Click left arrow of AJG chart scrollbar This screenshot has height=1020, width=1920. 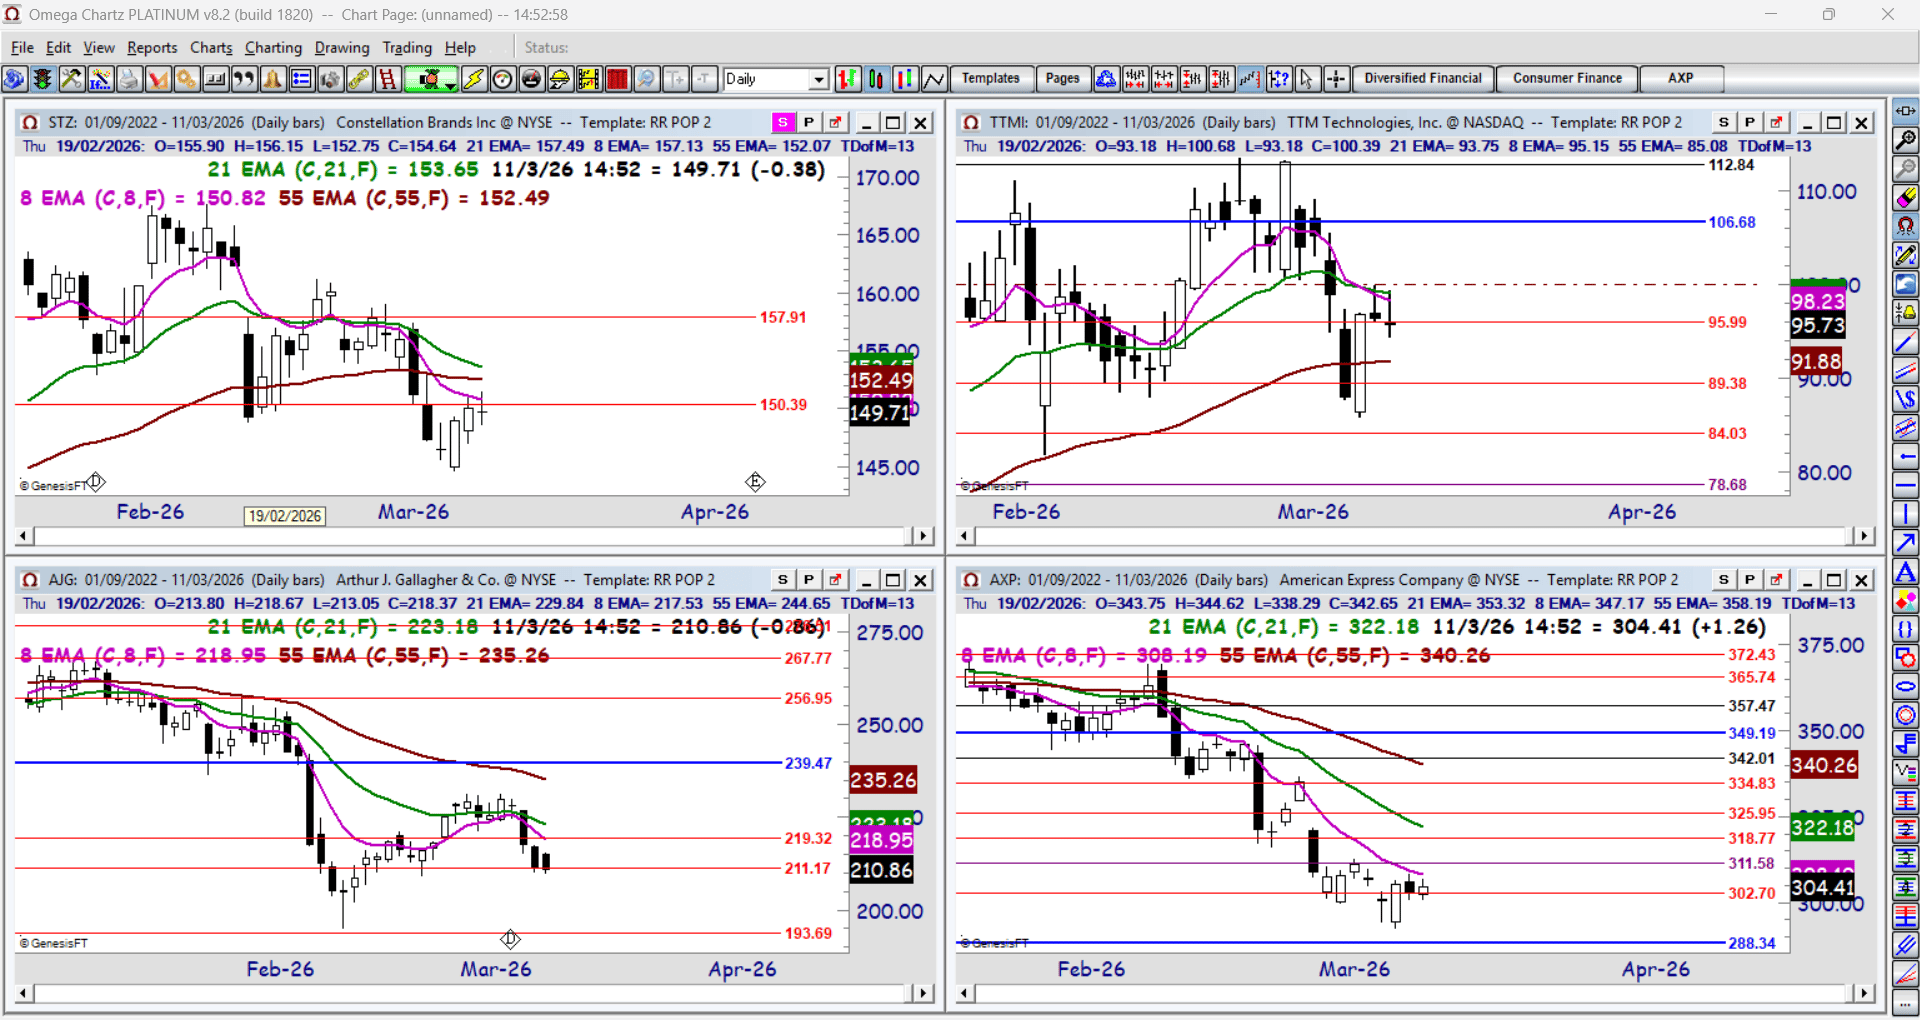tap(24, 993)
